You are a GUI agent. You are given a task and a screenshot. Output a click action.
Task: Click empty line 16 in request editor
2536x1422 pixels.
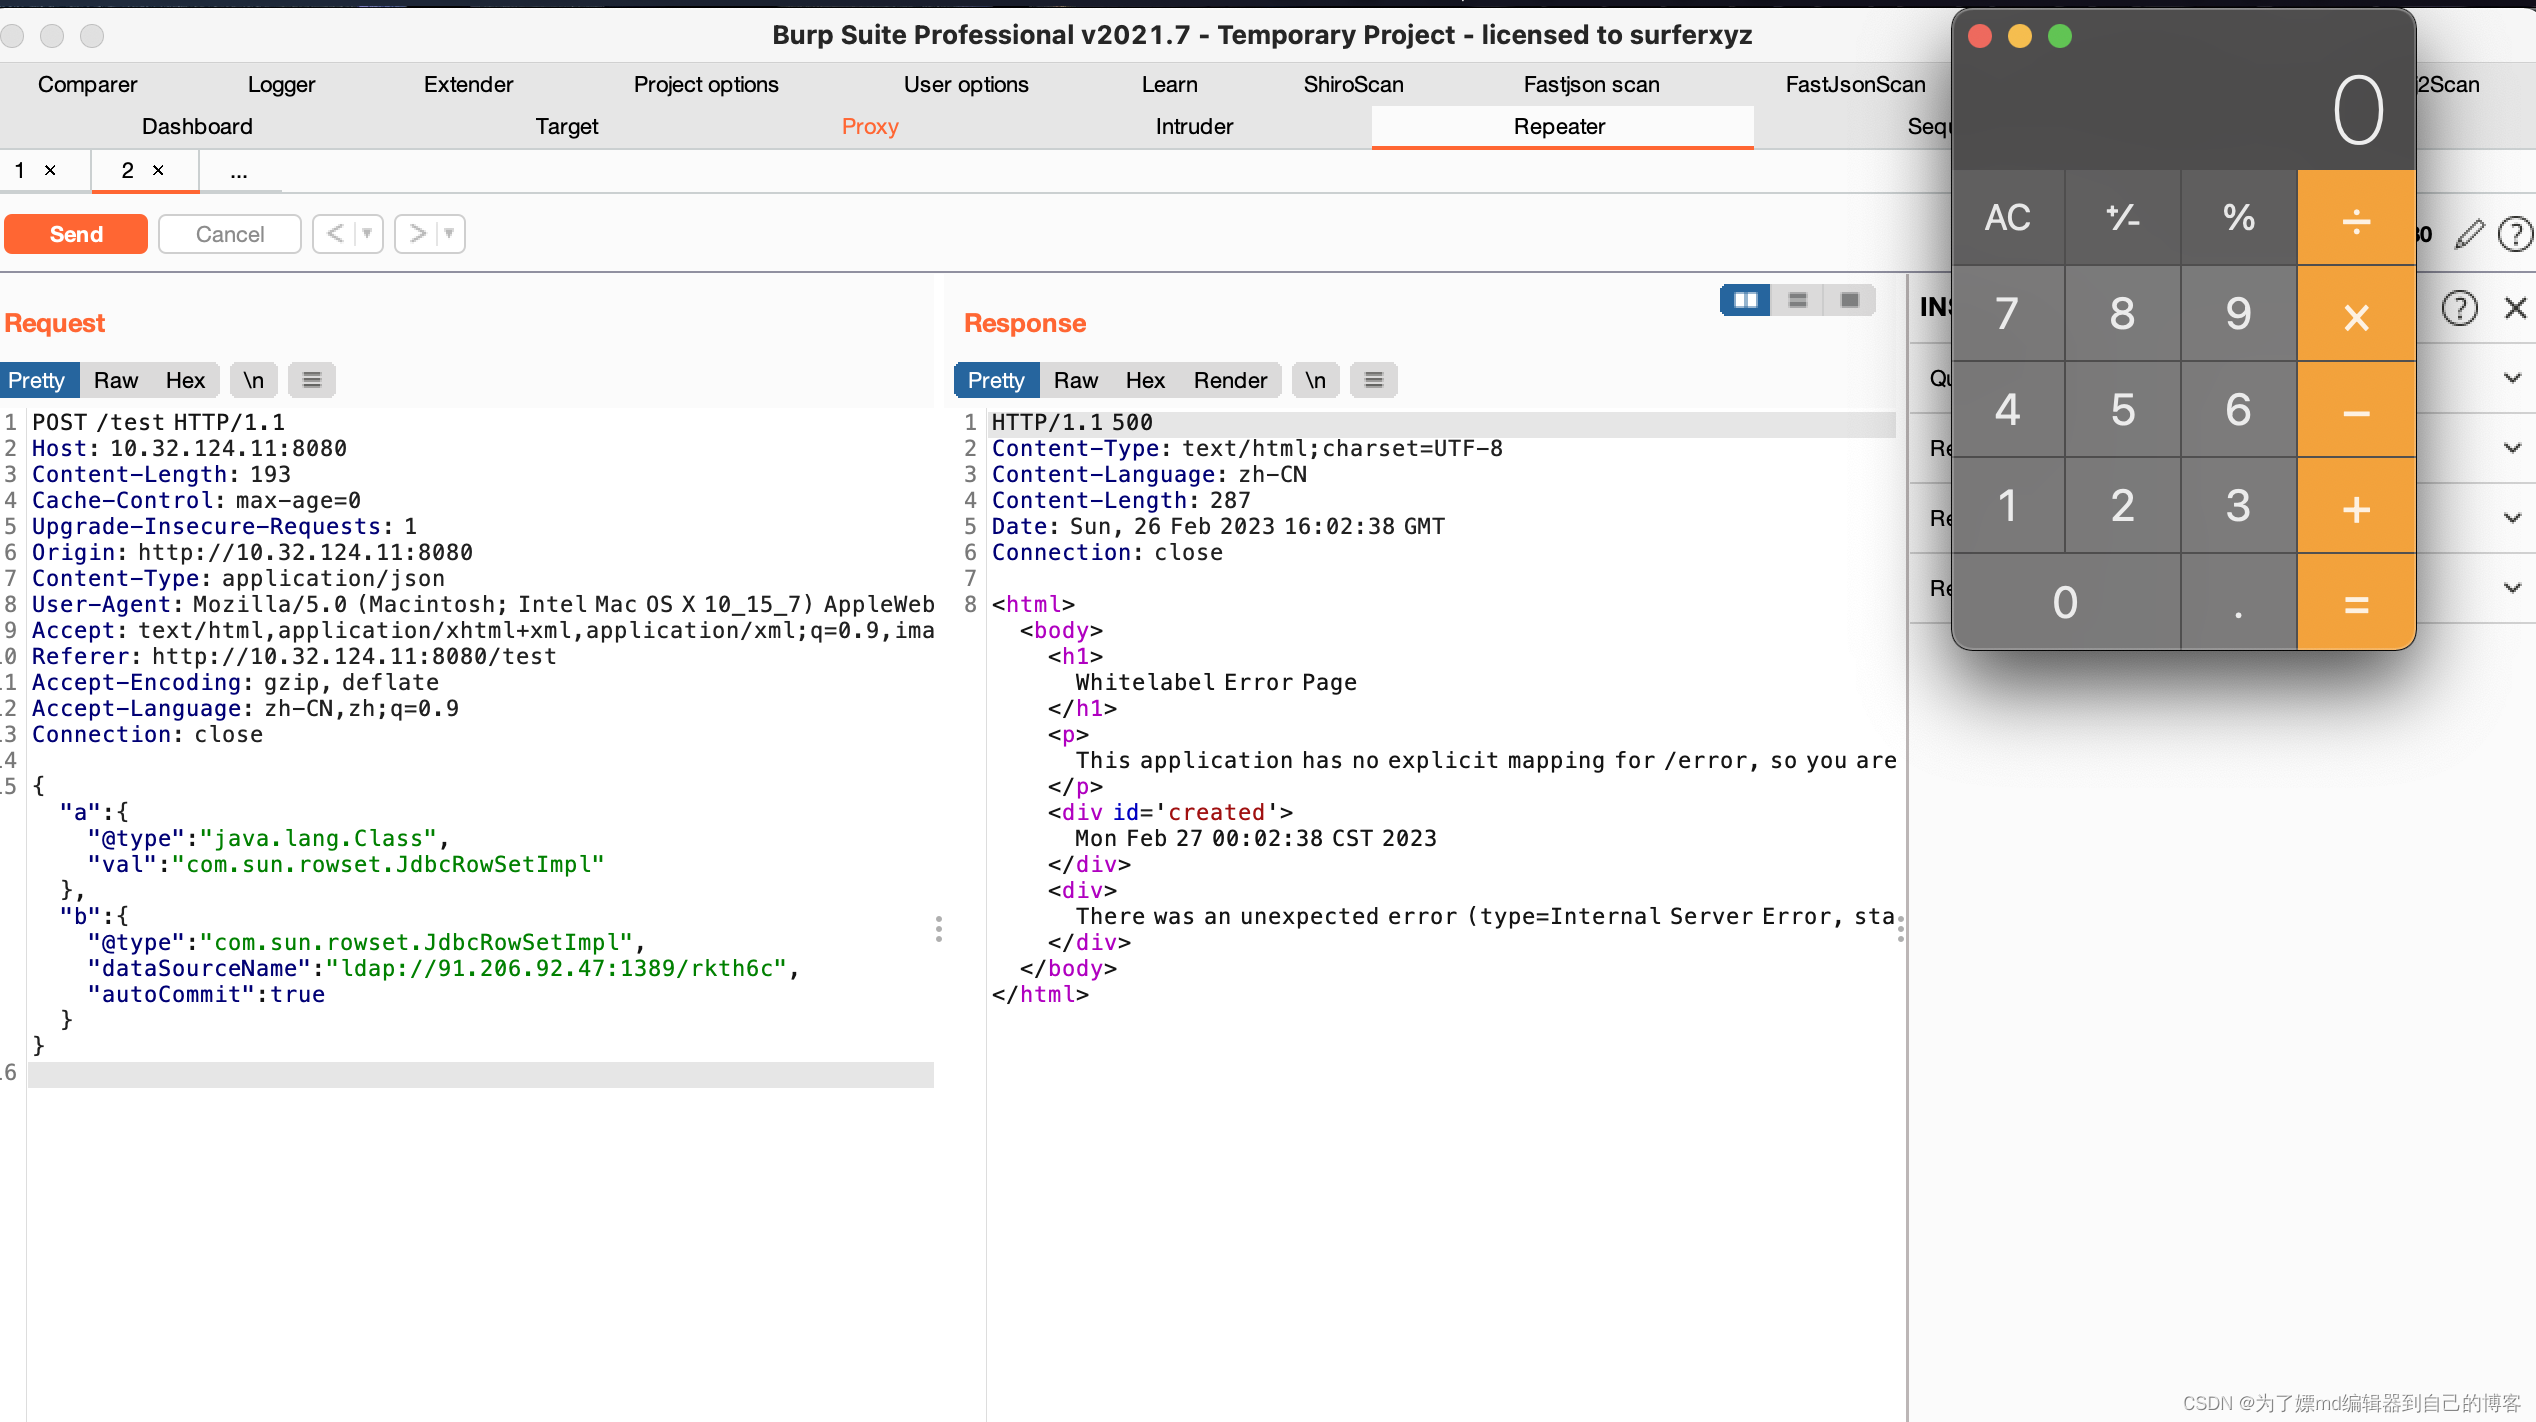pyautogui.click(x=480, y=1074)
